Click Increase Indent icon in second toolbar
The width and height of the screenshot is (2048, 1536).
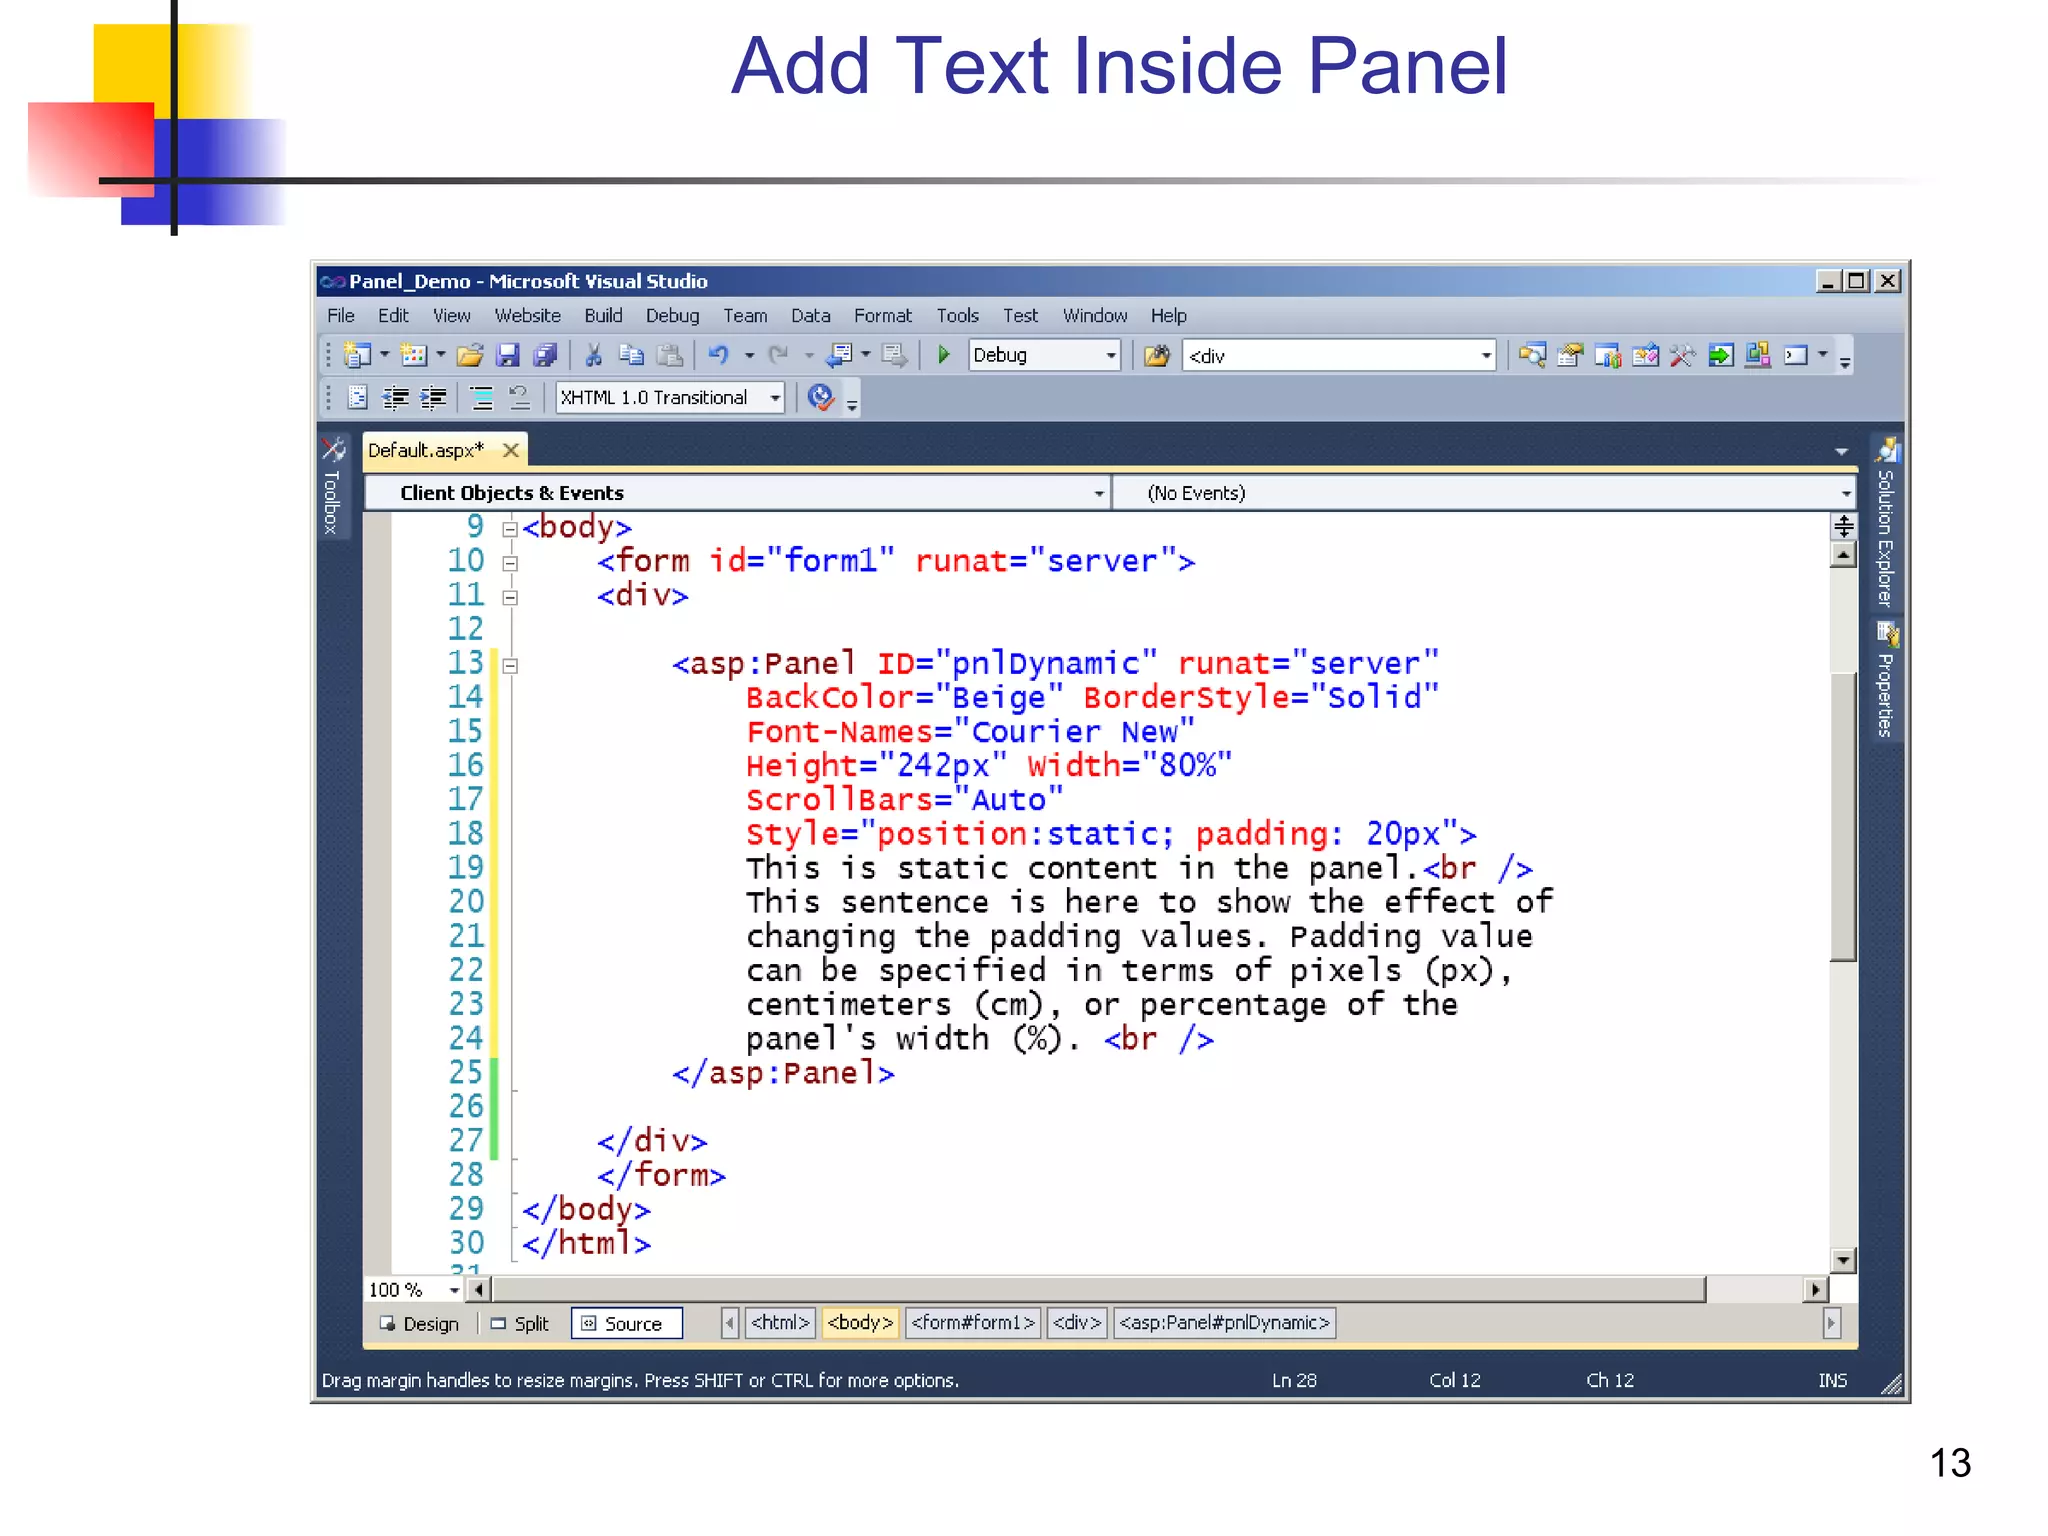[433, 398]
